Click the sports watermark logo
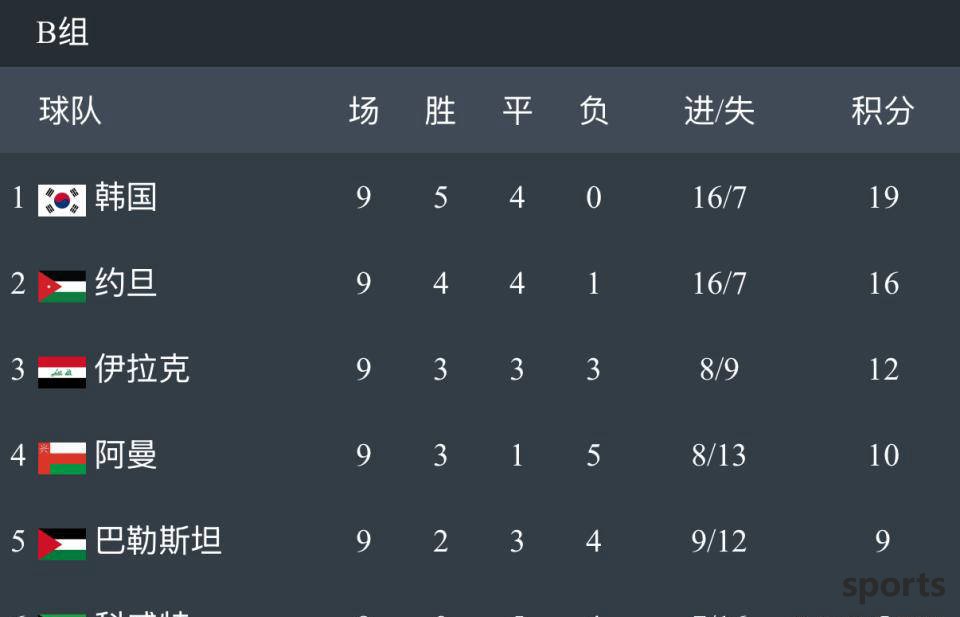Screen dimensions: 960x617 893,586
